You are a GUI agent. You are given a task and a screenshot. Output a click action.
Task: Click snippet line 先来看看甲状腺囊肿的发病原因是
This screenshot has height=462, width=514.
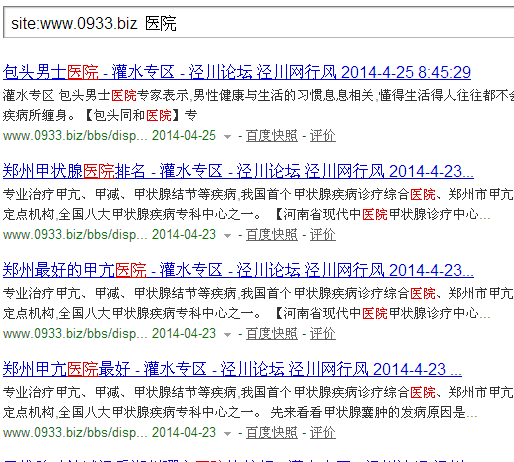374,413
